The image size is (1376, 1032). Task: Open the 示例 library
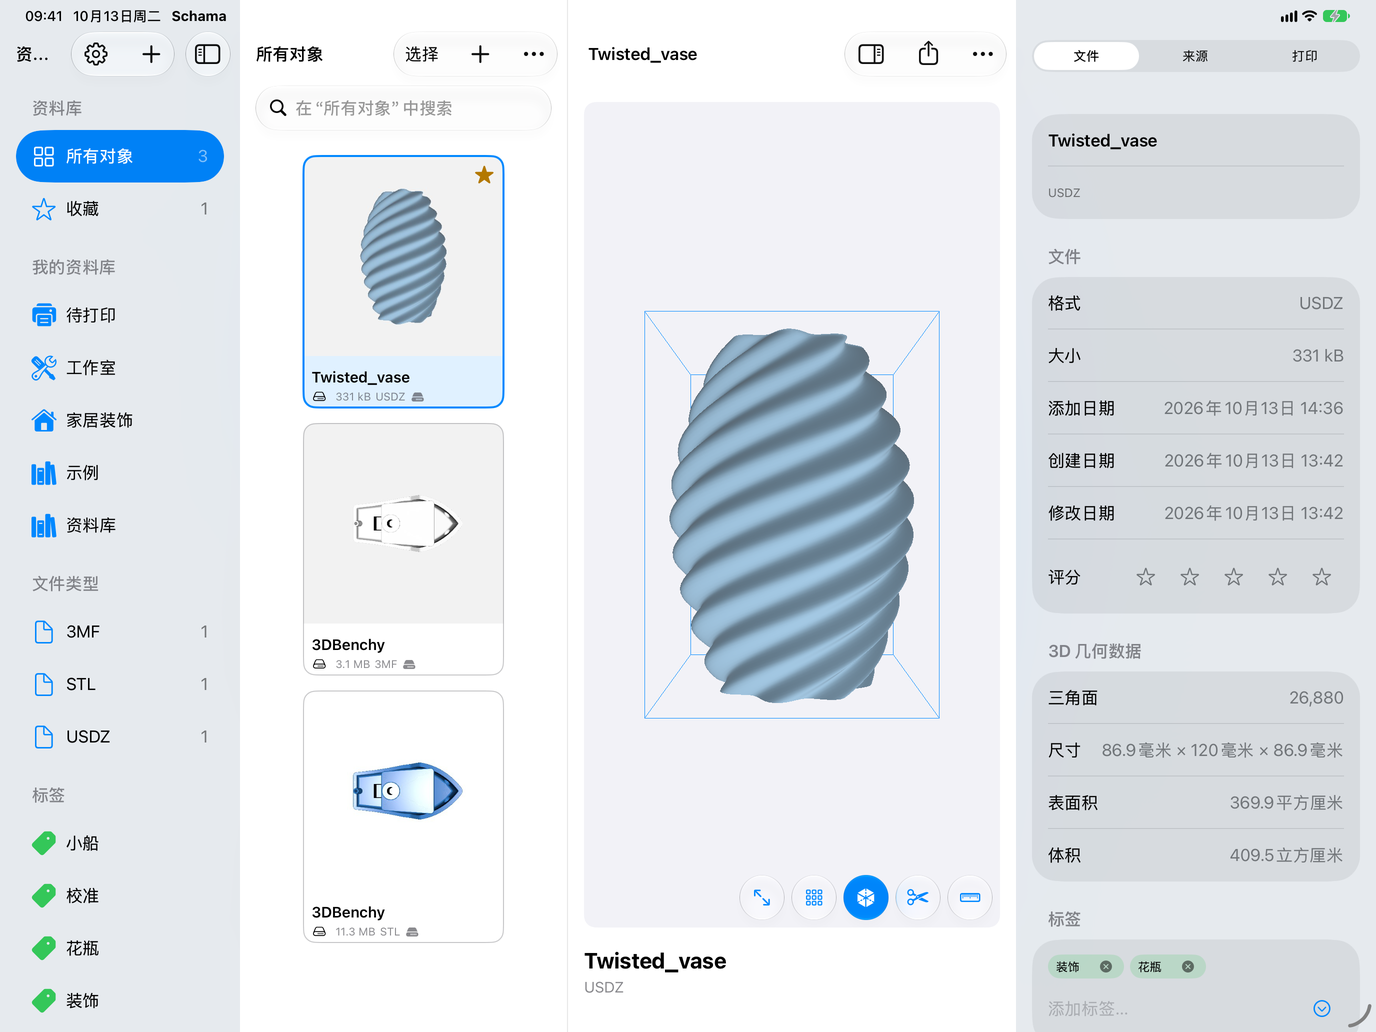pos(120,473)
